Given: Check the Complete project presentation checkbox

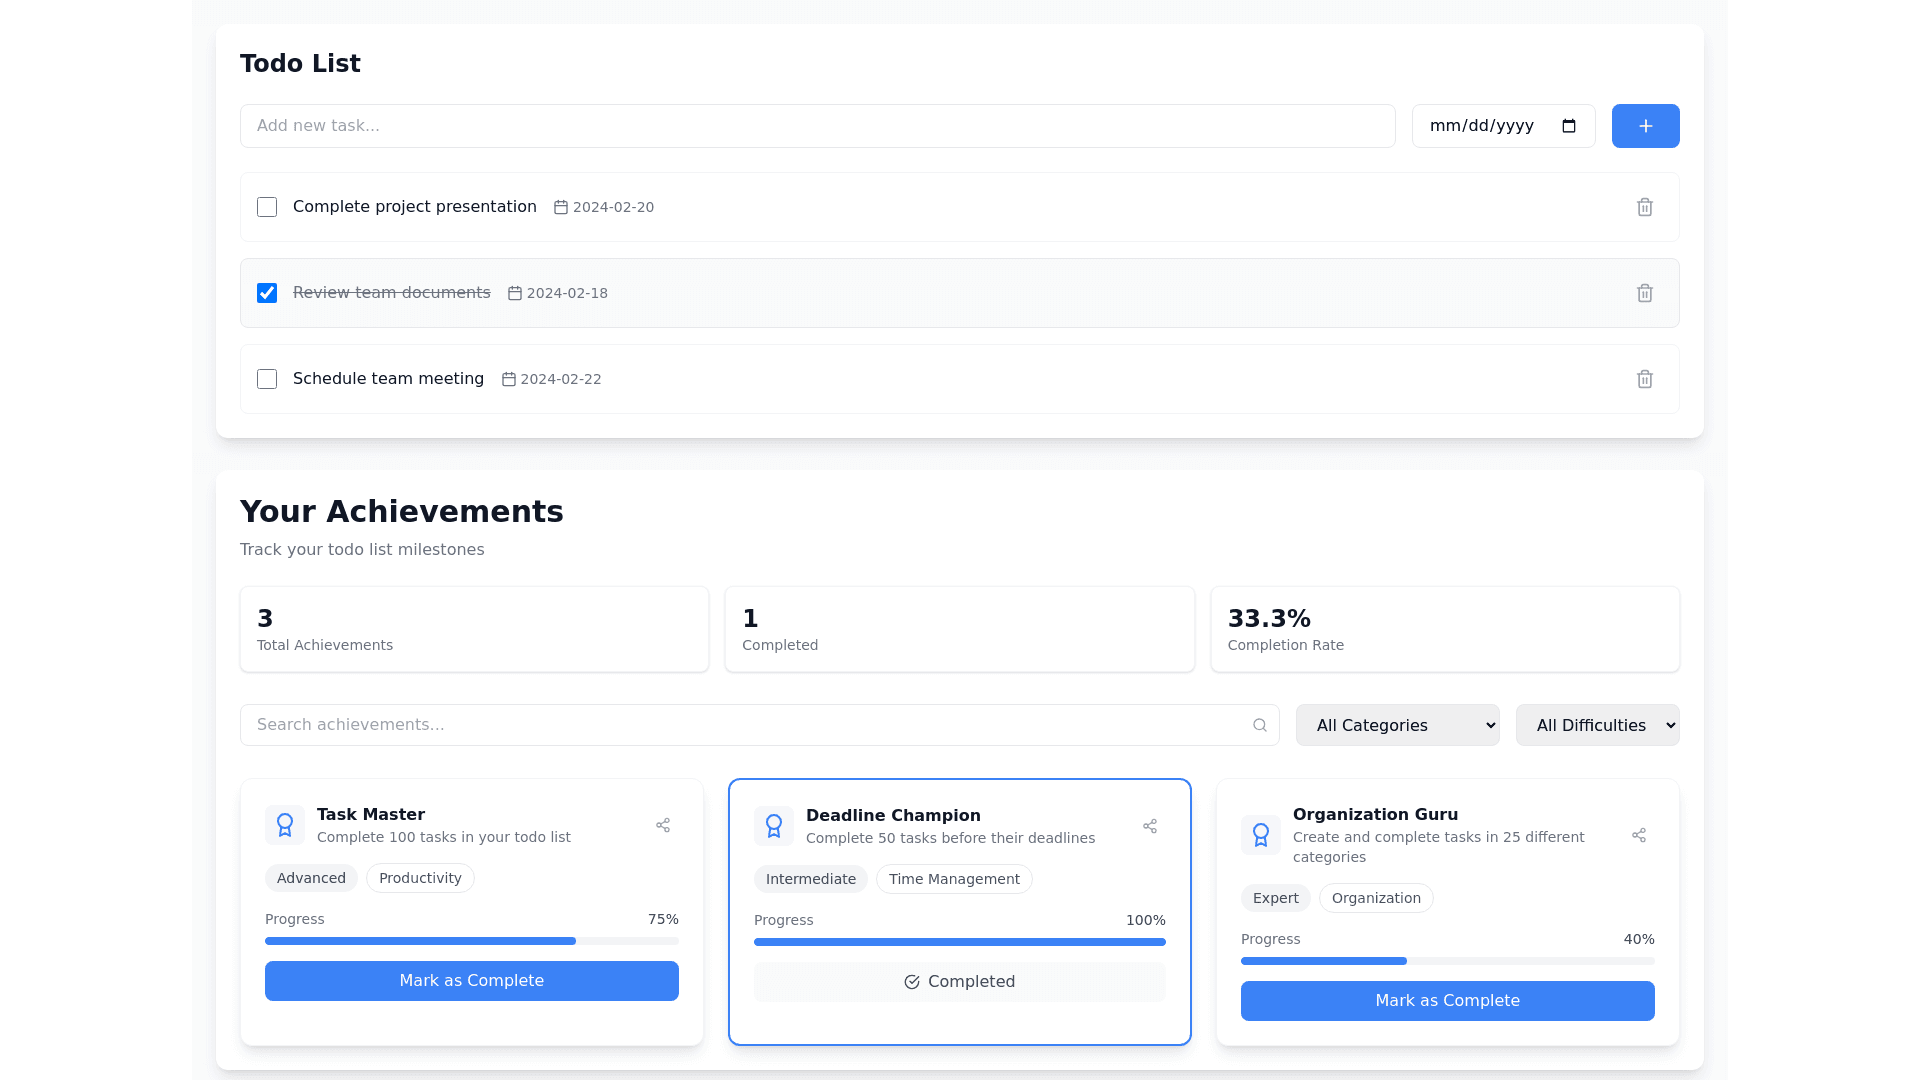Looking at the screenshot, I should [x=267, y=207].
